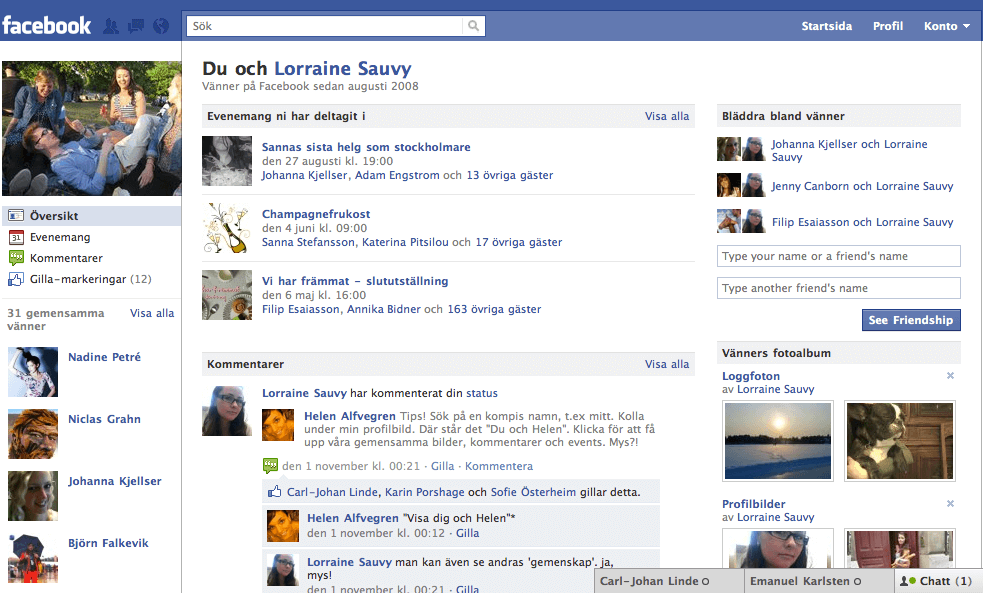Click Niclas Grahn's profile picture
The image size is (983, 593).
pyautogui.click(x=33, y=434)
